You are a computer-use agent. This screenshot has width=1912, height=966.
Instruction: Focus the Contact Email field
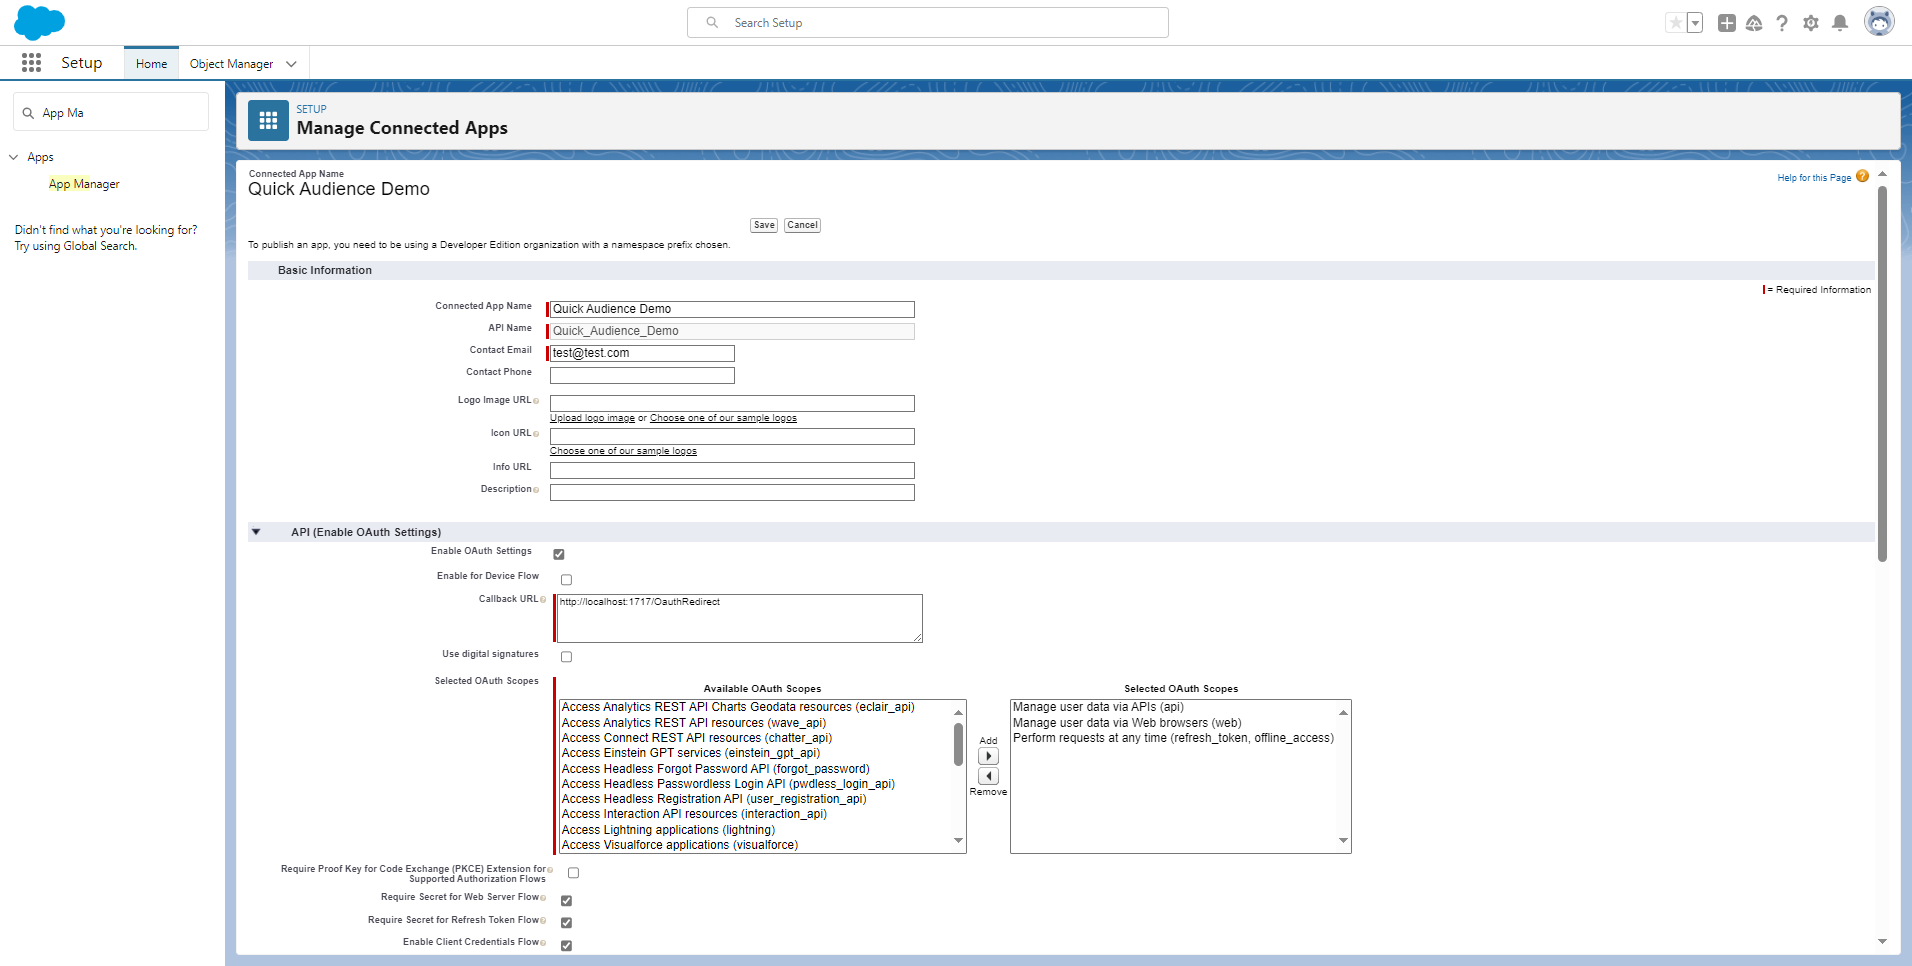pyautogui.click(x=642, y=353)
